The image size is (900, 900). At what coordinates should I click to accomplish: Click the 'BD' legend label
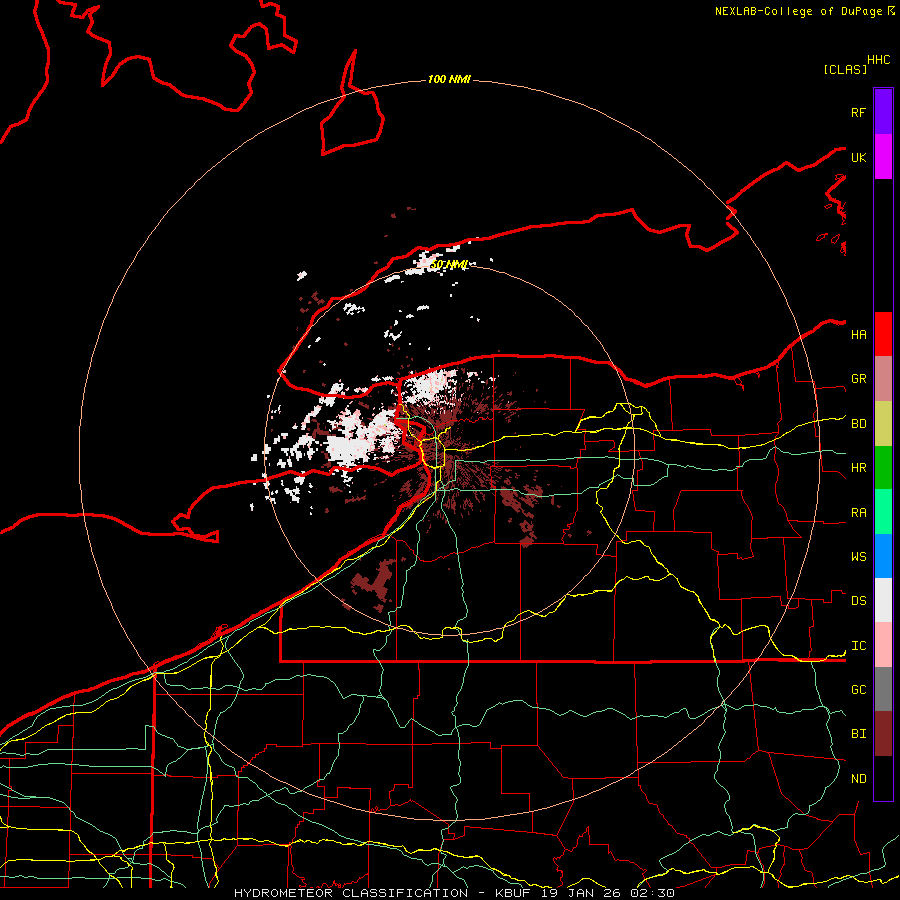858,424
